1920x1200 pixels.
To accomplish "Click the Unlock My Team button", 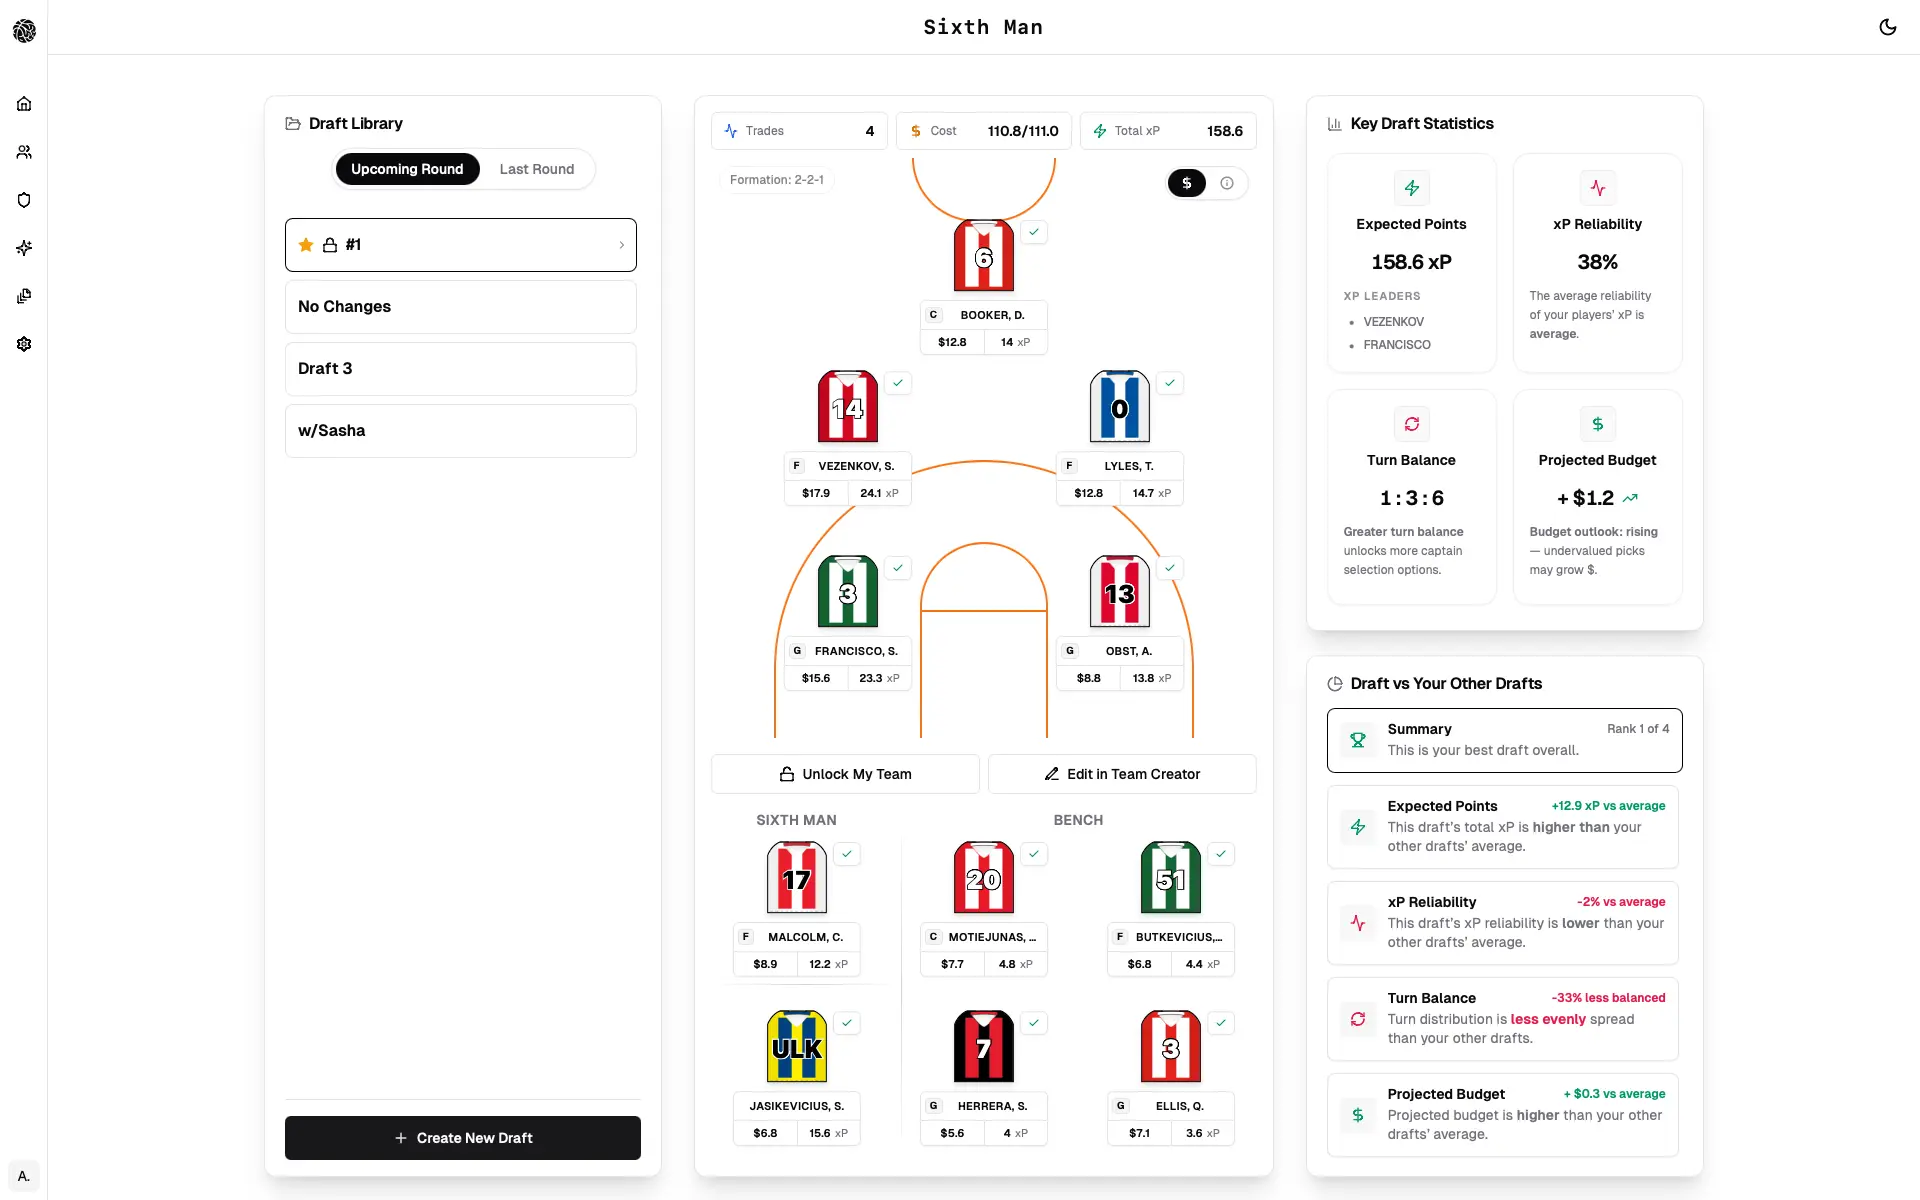I will pos(845,774).
